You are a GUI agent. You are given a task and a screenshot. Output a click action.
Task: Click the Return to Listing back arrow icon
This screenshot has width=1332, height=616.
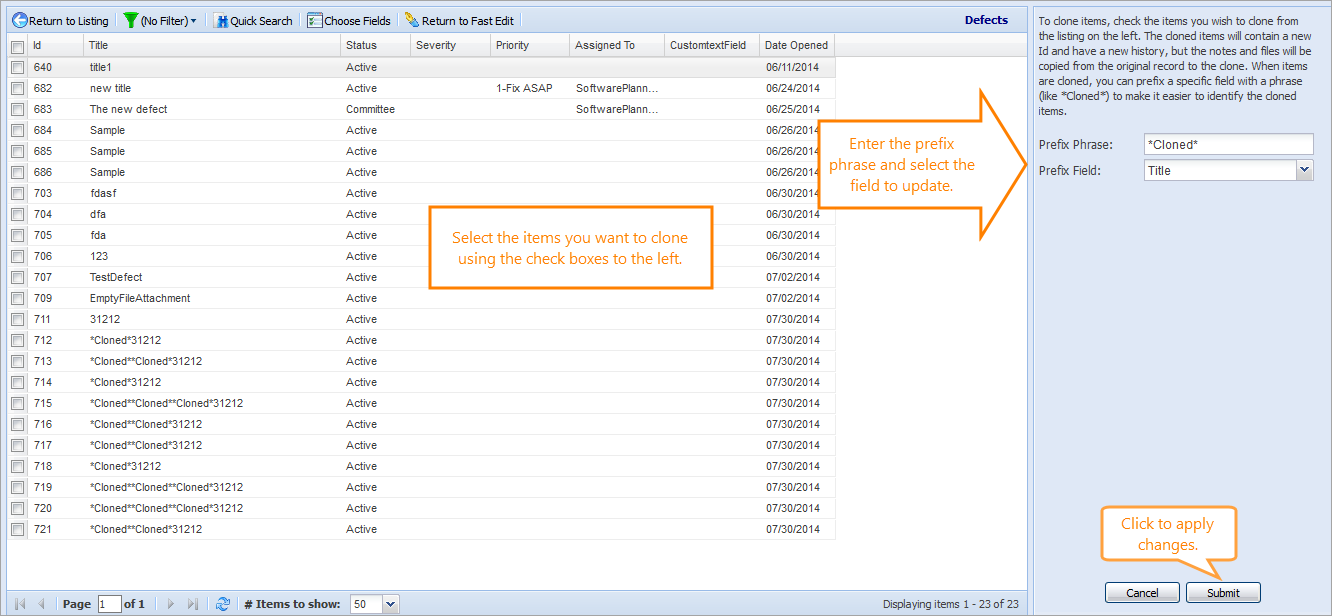click(x=19, y=20)
